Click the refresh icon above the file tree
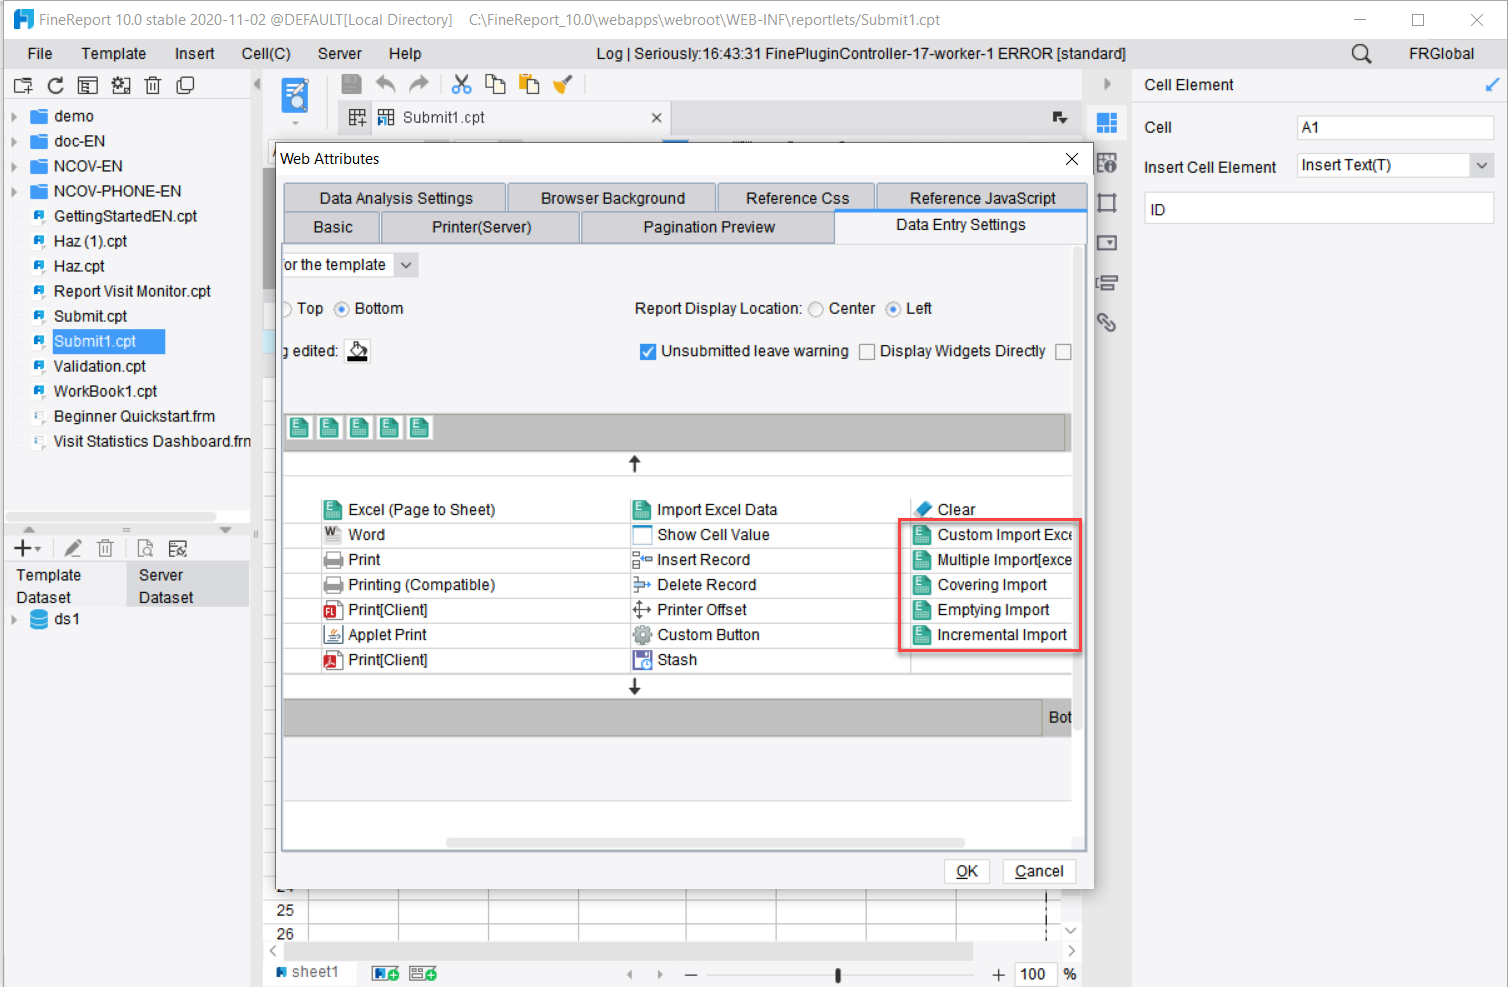This screenshot has height=987, width=1508. click(x=56, y=86)
